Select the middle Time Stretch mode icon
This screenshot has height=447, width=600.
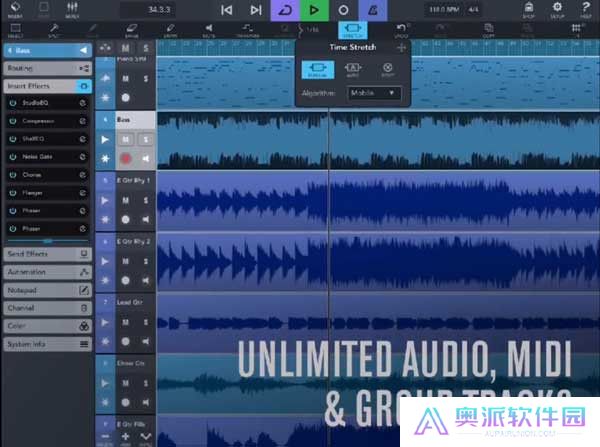point(353,70)
